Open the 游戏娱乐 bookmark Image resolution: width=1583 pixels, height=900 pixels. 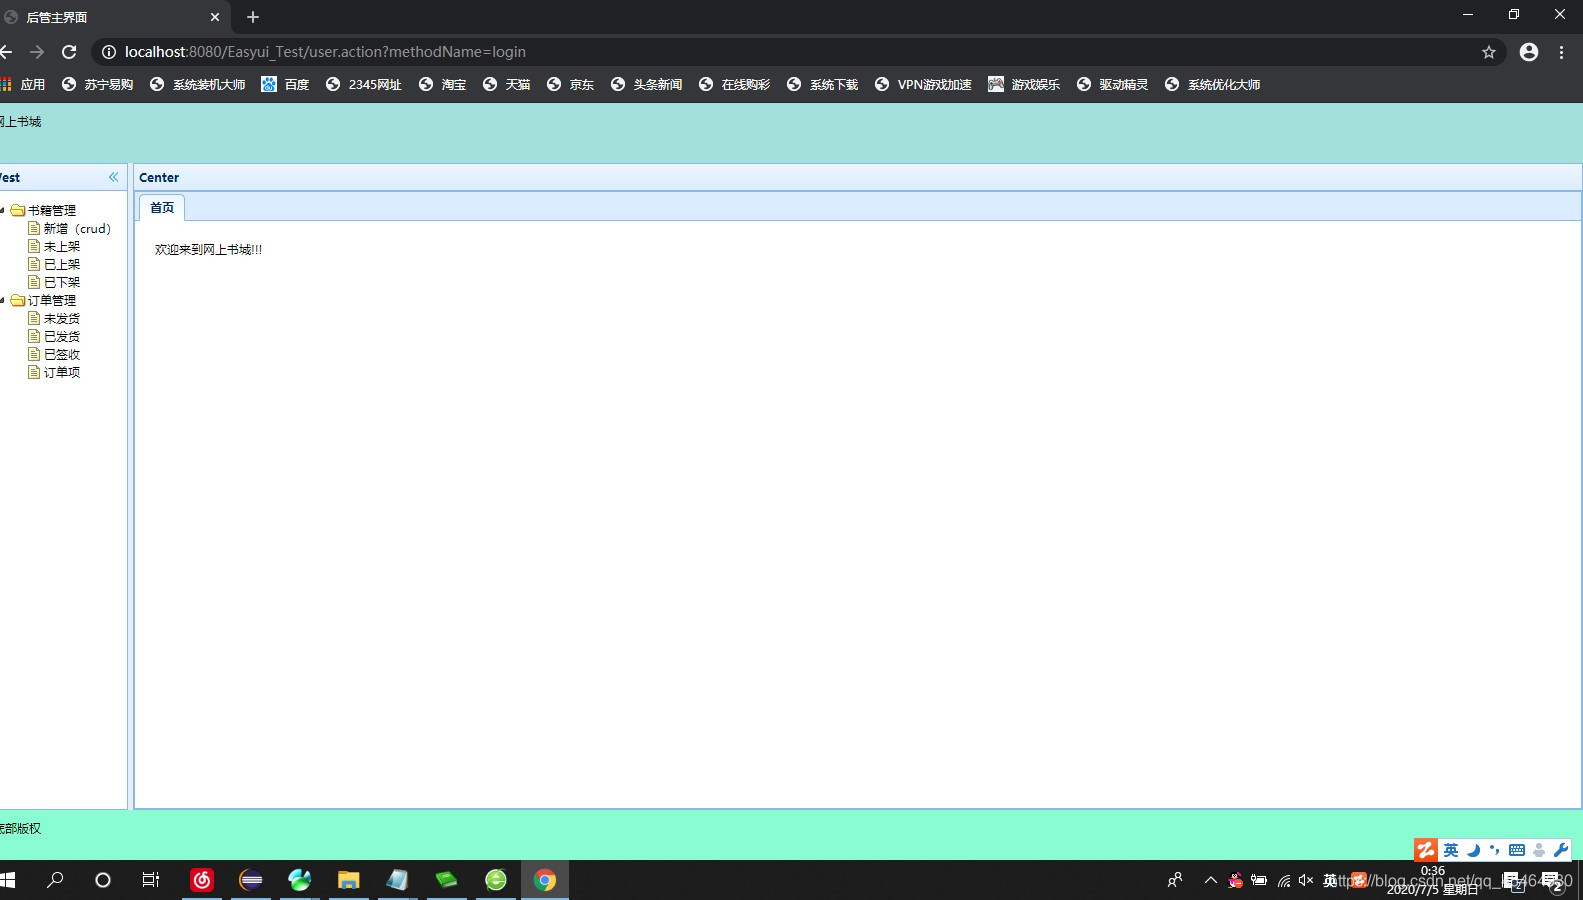[x=1024, y=84]
